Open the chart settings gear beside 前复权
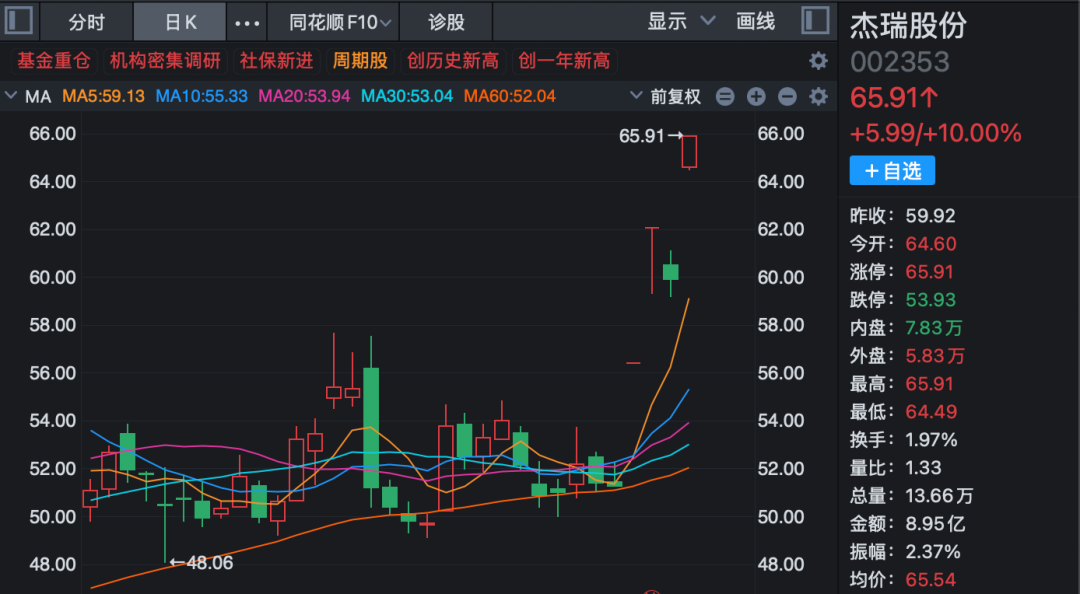Screen dimensions: 1080x594 pos(818,96)
